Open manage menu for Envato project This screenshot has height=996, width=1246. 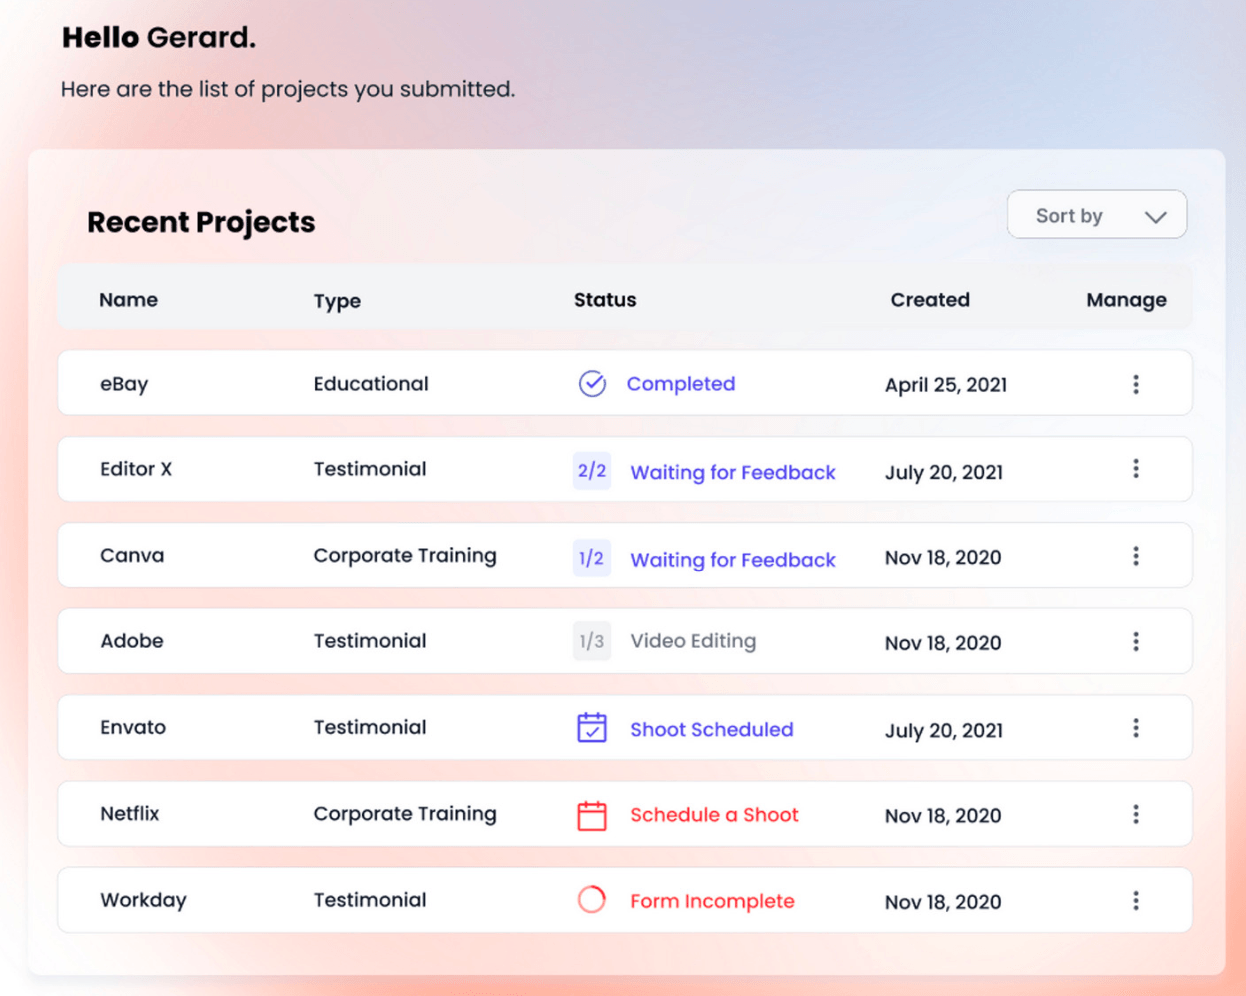pos(1135,728)
